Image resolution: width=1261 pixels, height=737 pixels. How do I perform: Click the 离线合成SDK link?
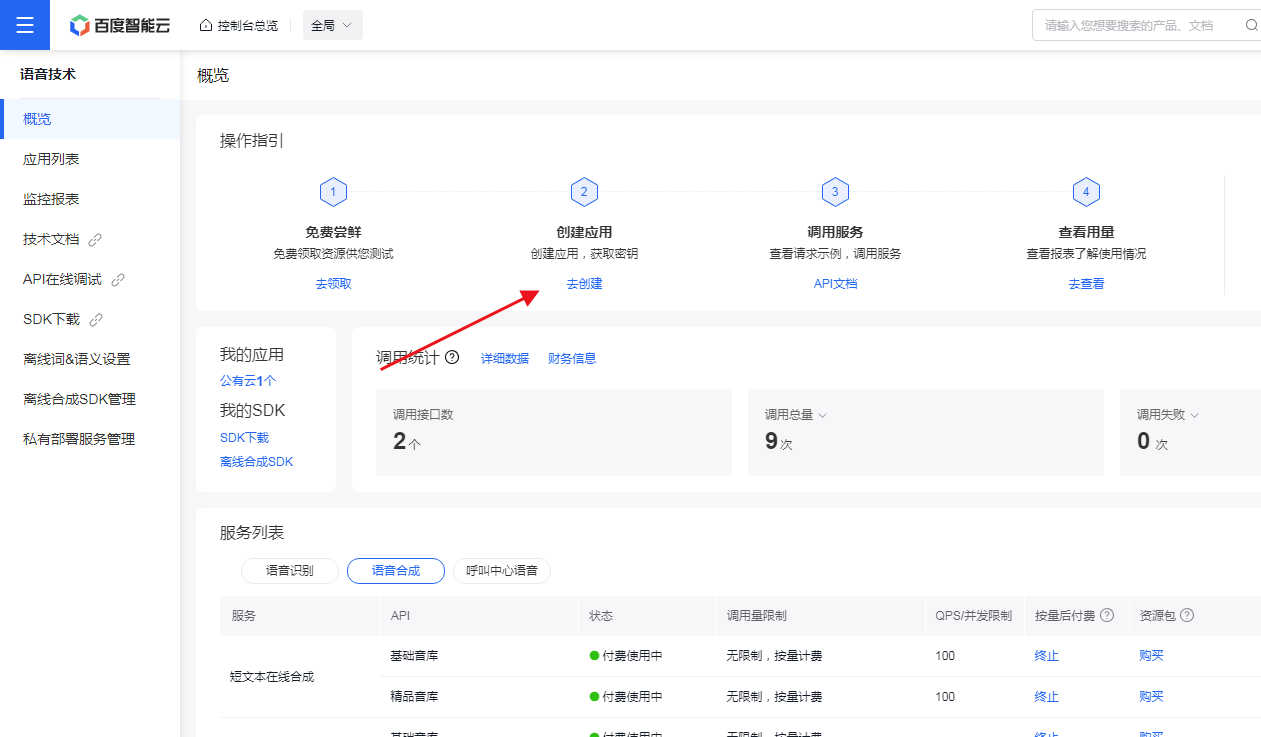pyautogui.click(x=257, y=462)
